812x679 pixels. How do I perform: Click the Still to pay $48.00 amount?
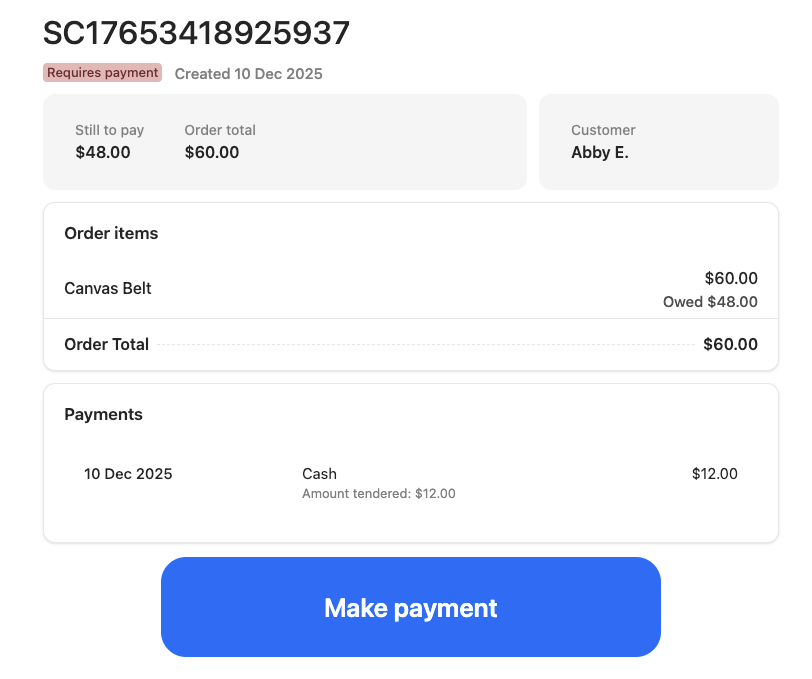coord(103,152)
